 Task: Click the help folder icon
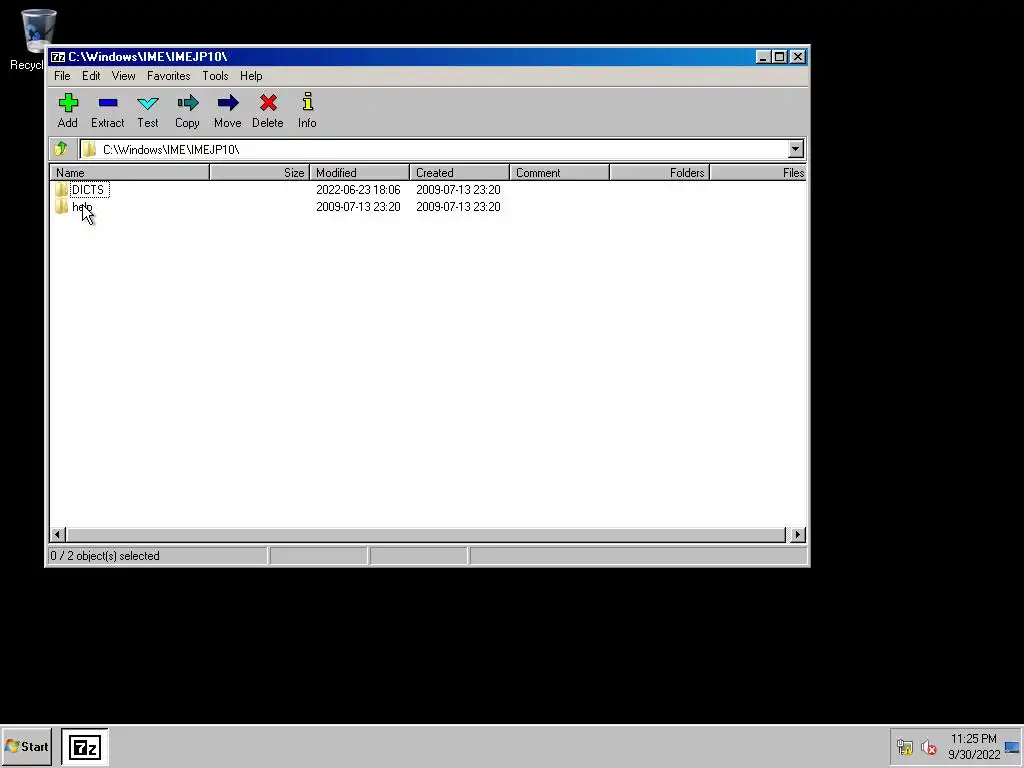61,206
